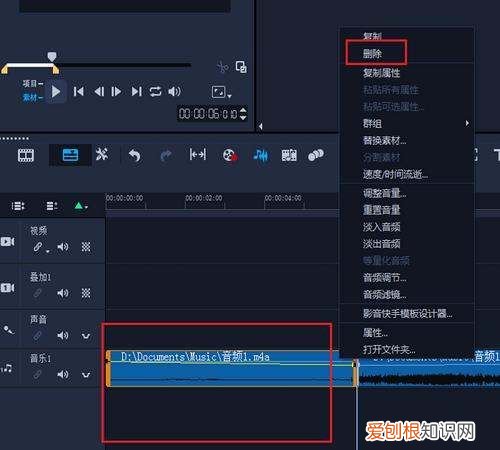Select 项目 (Project) playback mode
The height and width of the screenshot is (450, 500).
point(33,84)
